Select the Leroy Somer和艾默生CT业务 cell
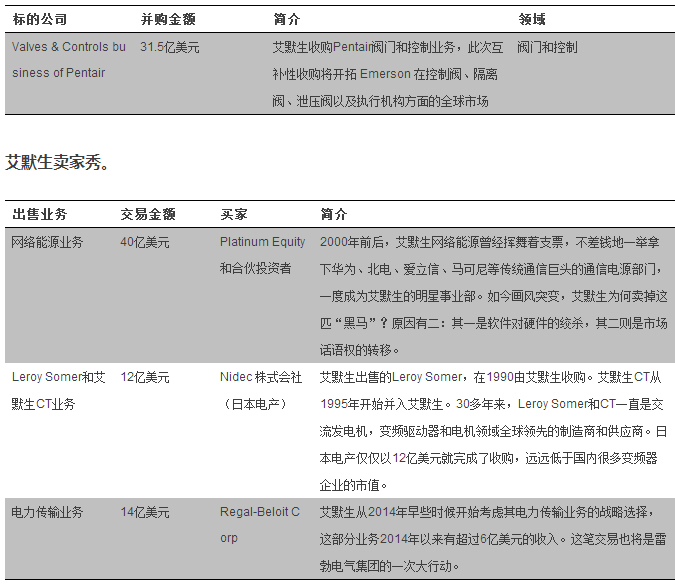This screenshot has height=585, width=675. coord(58,390)
